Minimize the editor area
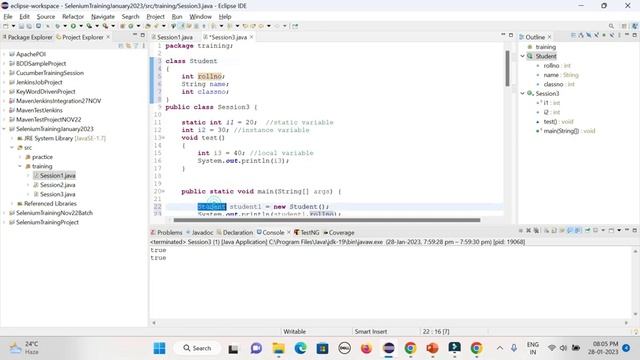 click(503, 35)
